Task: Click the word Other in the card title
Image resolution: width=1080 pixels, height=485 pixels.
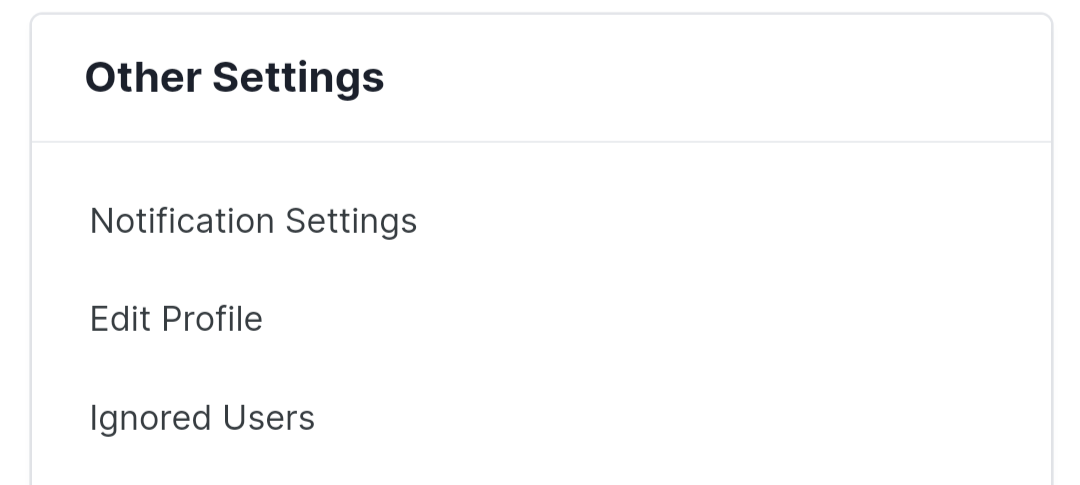Action: (143, 77)
